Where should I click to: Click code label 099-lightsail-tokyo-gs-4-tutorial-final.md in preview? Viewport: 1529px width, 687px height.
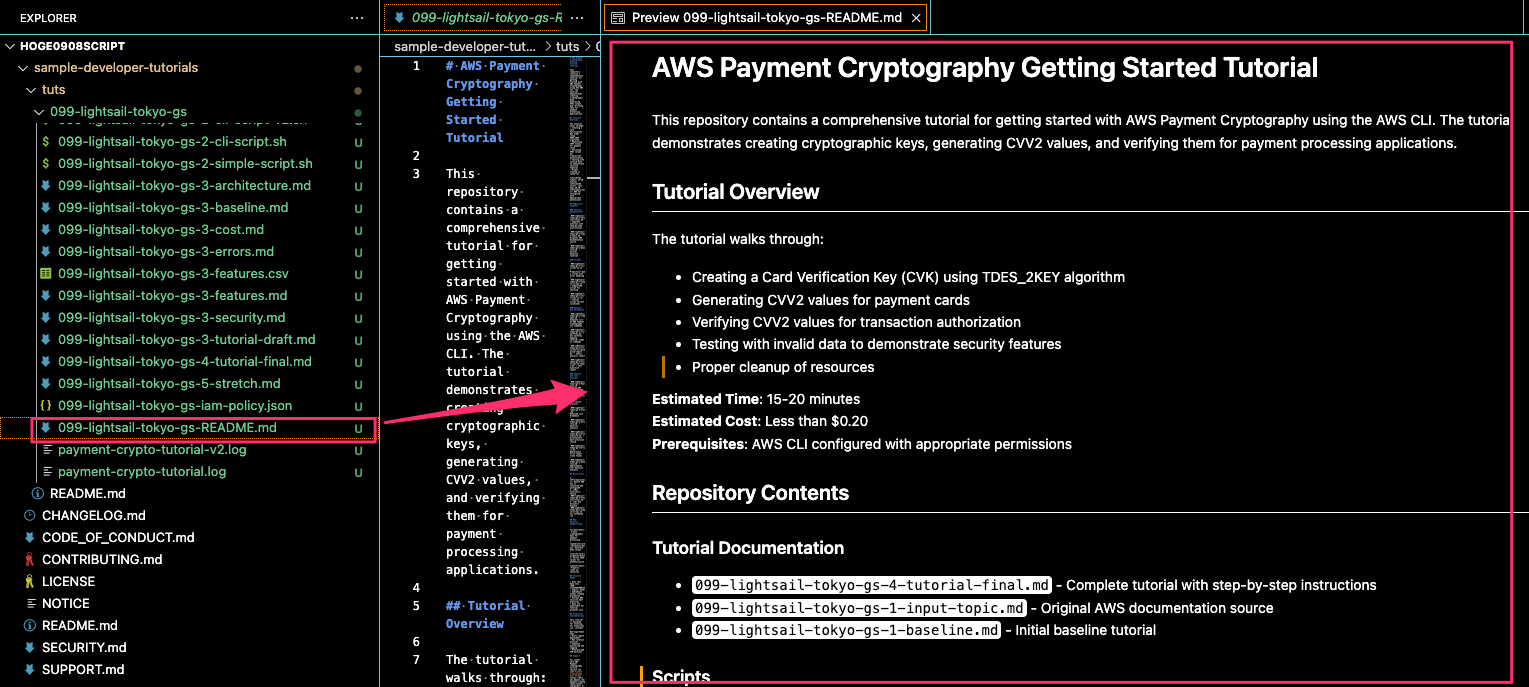[872, 585]
